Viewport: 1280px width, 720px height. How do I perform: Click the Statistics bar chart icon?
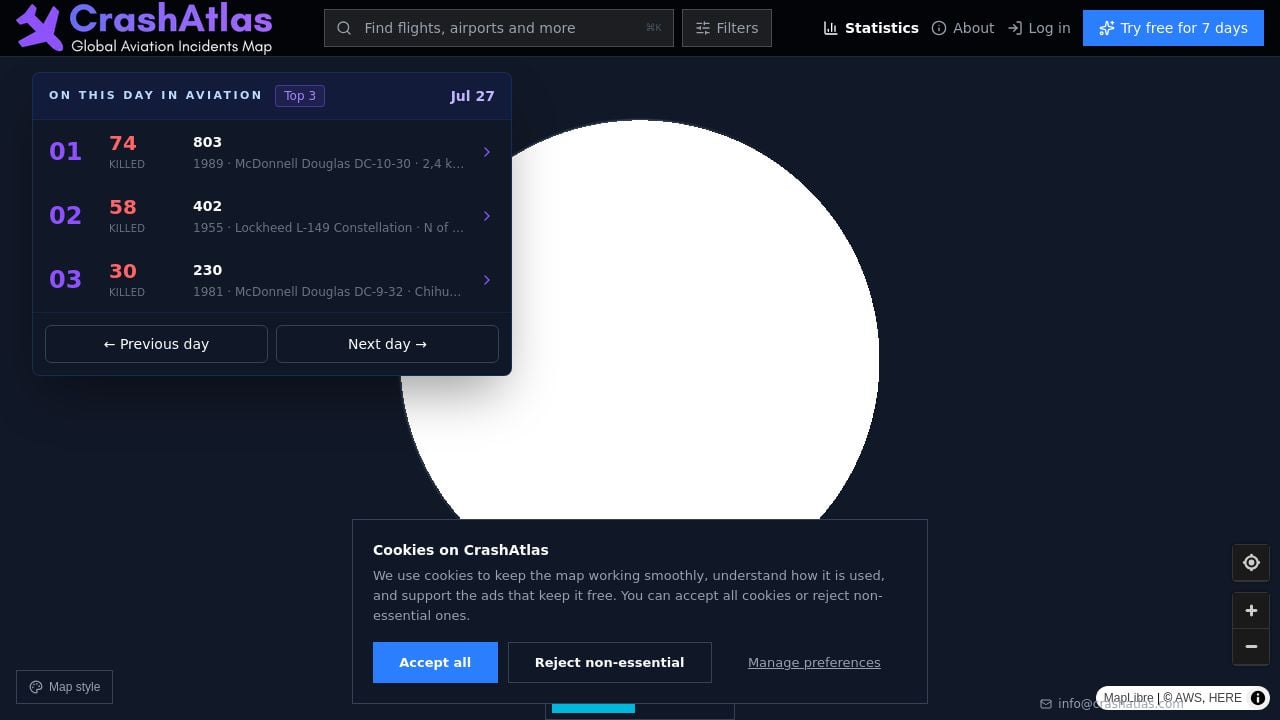click(830, 28)
